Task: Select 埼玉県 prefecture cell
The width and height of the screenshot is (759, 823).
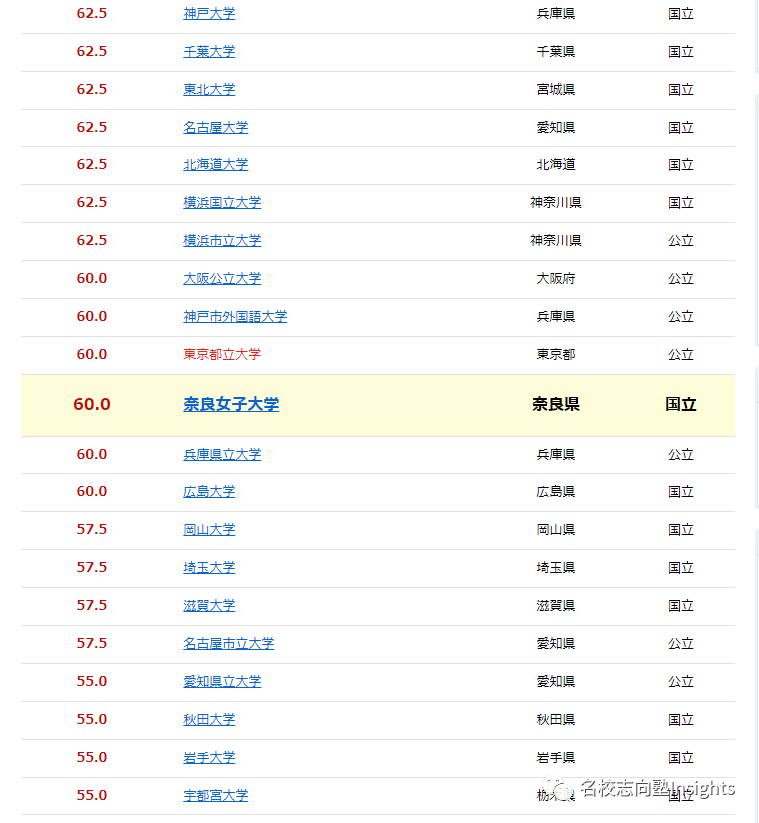Action: pos(556,567)
